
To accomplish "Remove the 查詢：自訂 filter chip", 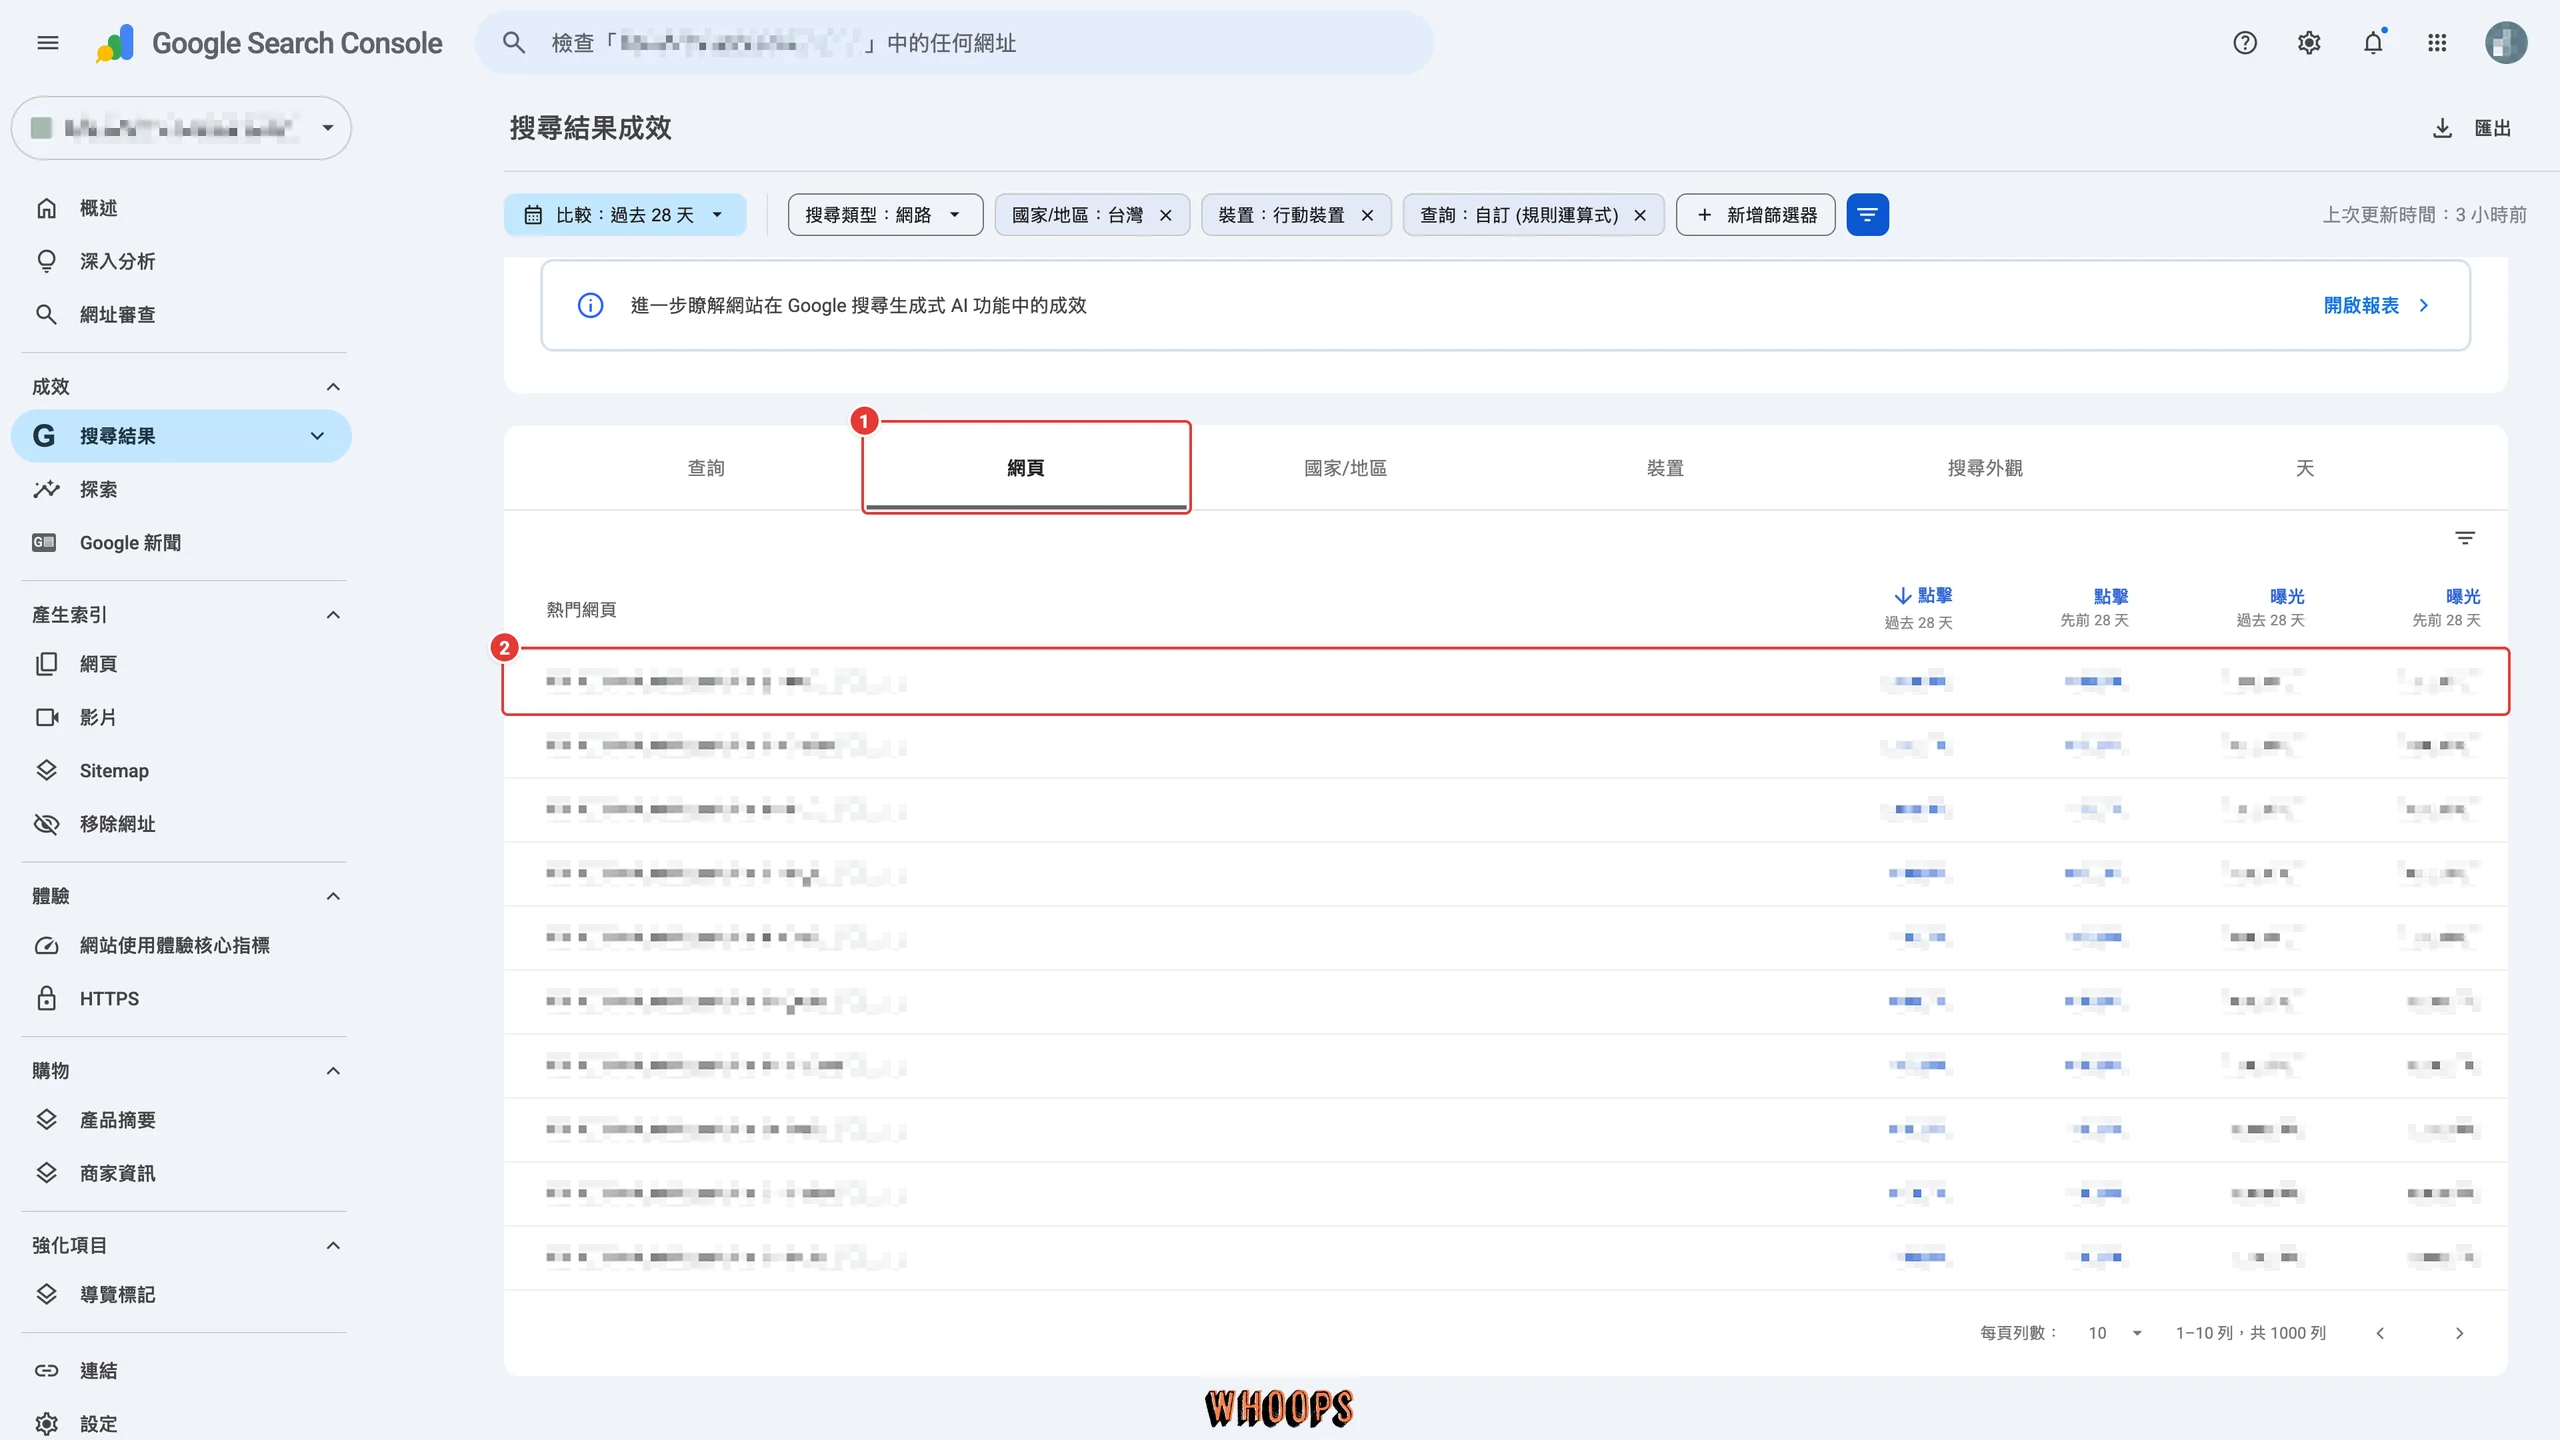I will [1640, 215].
